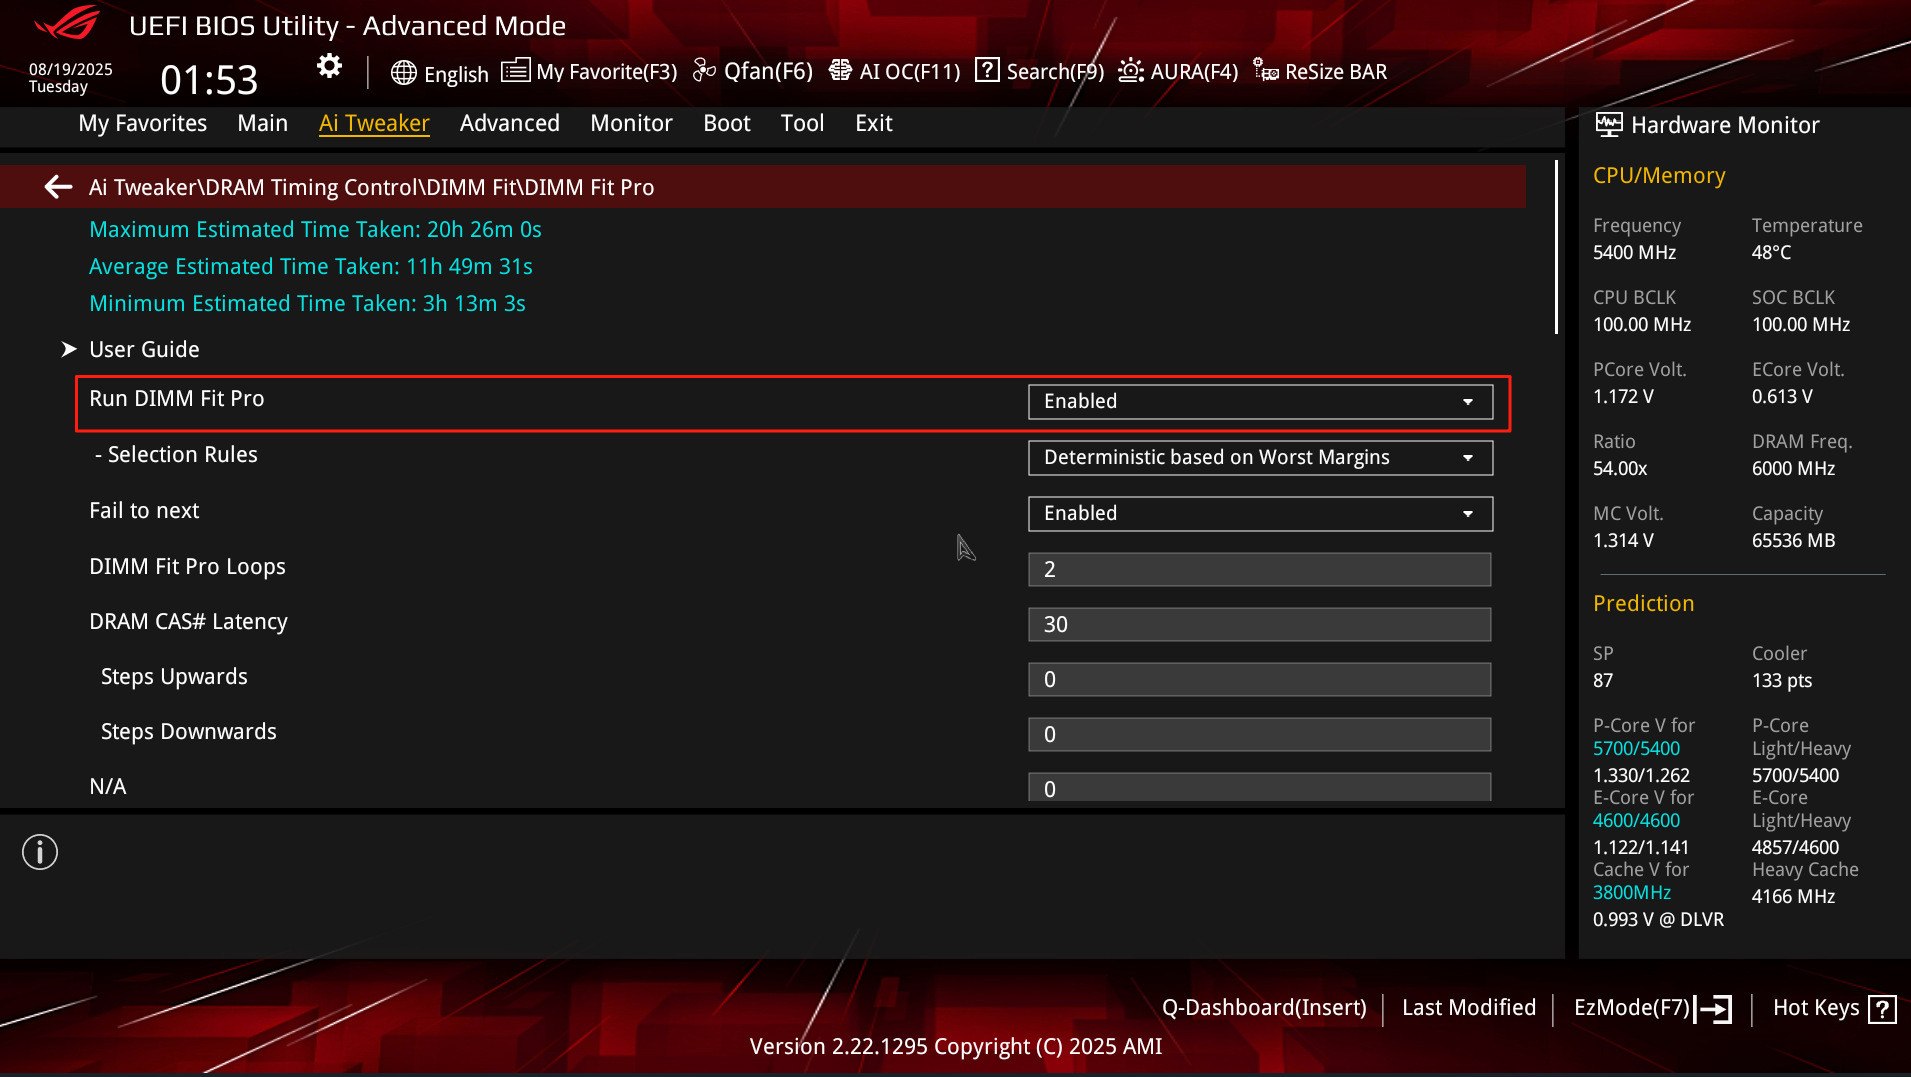Screen dimensions: 1911x1077
Task: Click the Fail to next dropdown arrow
Action: click(1468, 514)
